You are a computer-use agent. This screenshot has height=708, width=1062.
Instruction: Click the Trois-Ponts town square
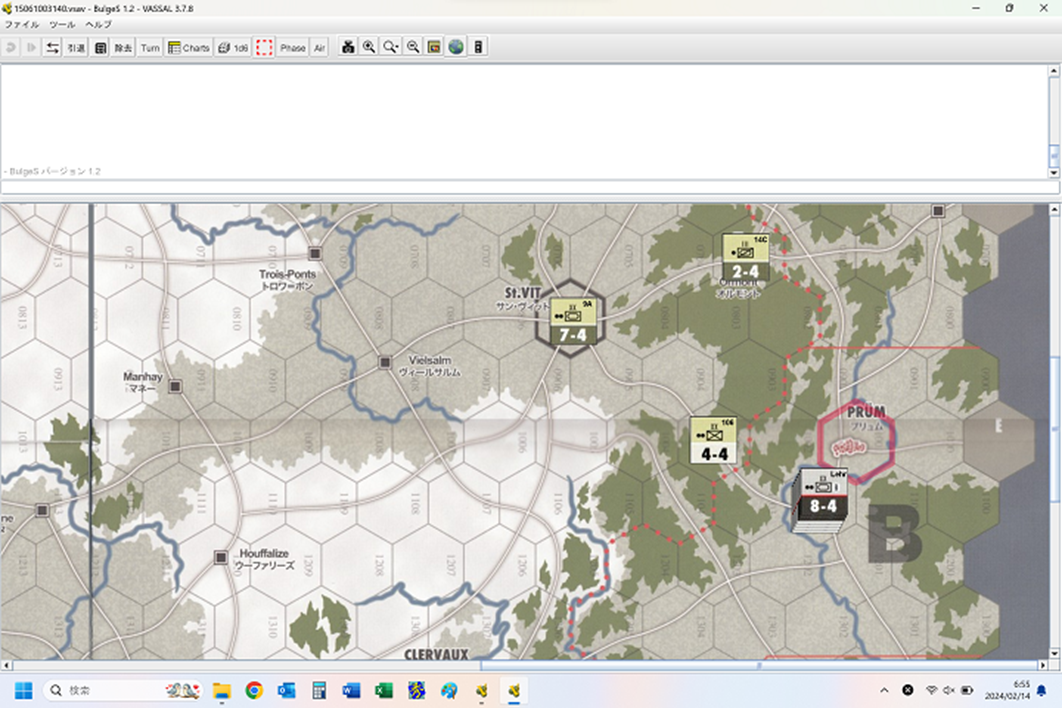[x=315, y=253]
